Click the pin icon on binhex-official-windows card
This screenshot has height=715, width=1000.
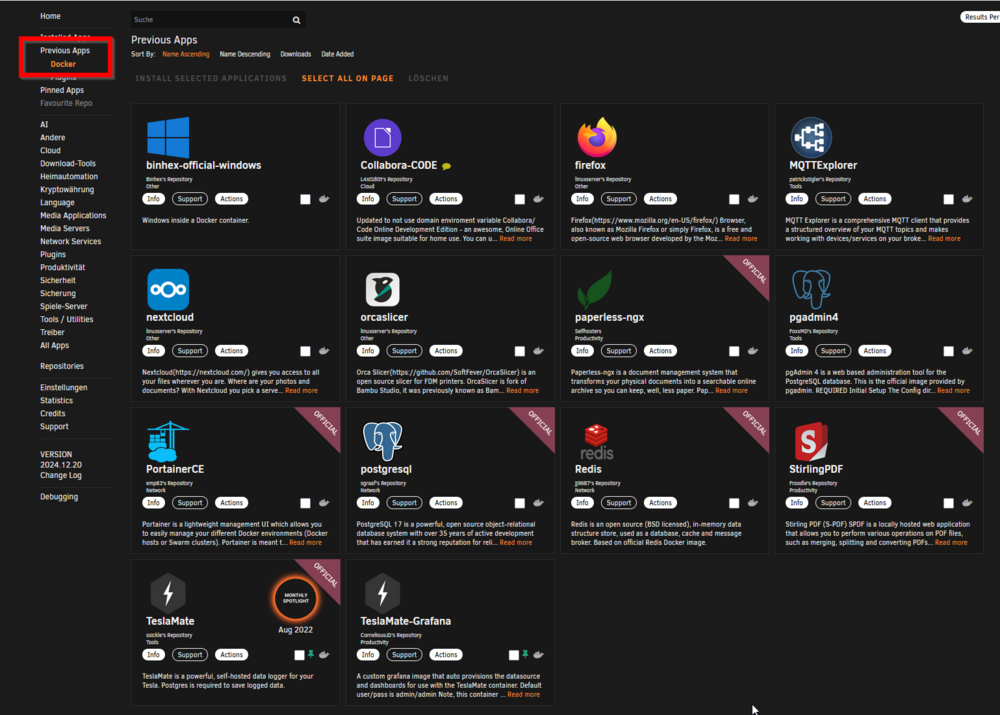(x=324, y=199)
